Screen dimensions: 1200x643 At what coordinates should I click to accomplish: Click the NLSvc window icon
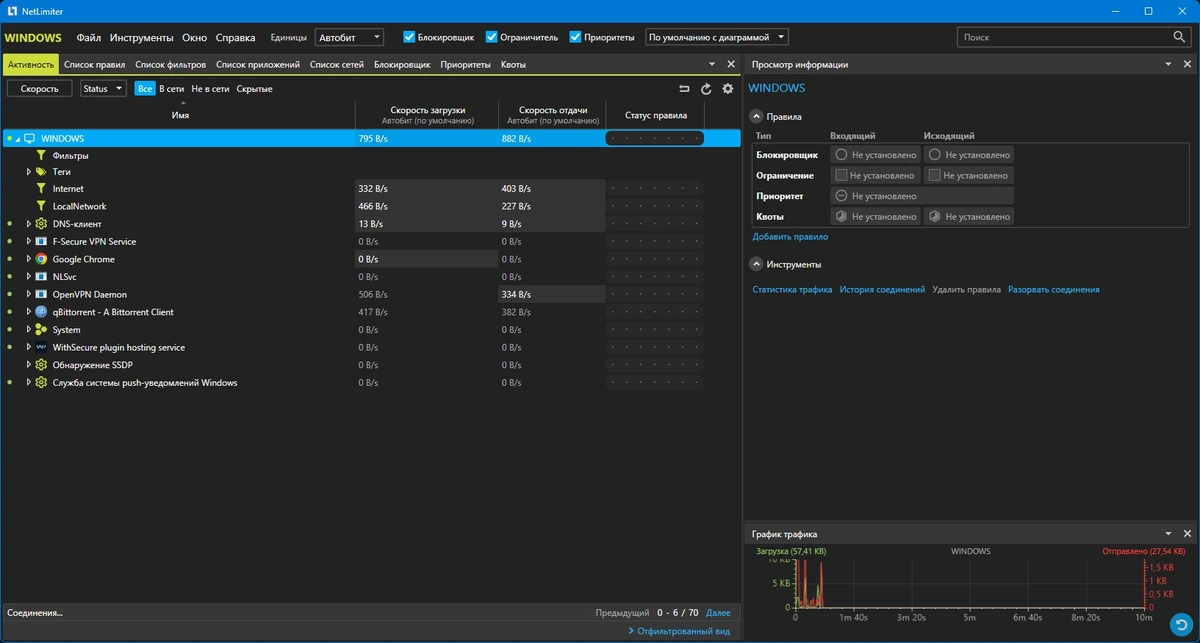[42, 277]
